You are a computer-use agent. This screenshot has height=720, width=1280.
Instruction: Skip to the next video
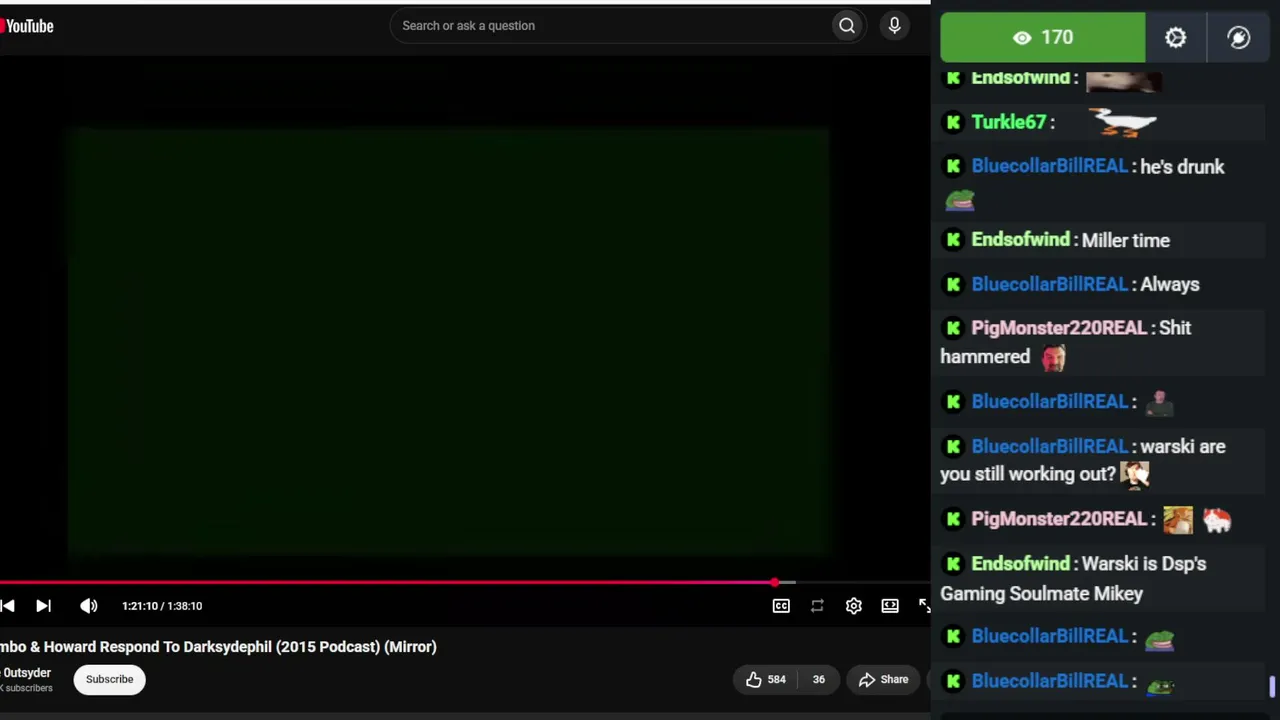[43, 606]
